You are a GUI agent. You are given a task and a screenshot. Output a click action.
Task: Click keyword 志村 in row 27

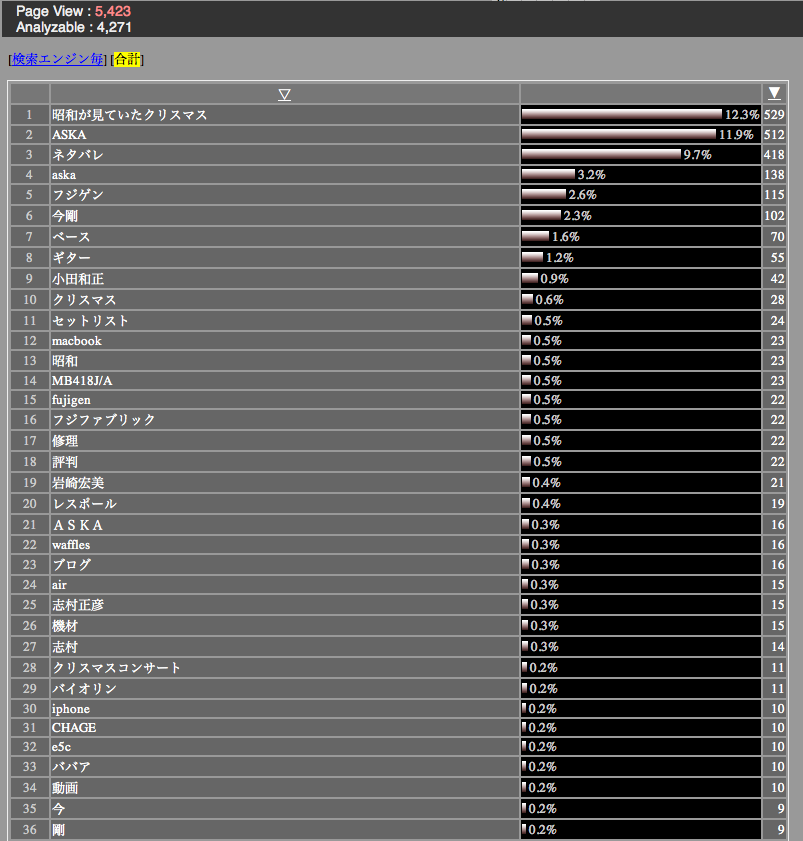[65, 647]
